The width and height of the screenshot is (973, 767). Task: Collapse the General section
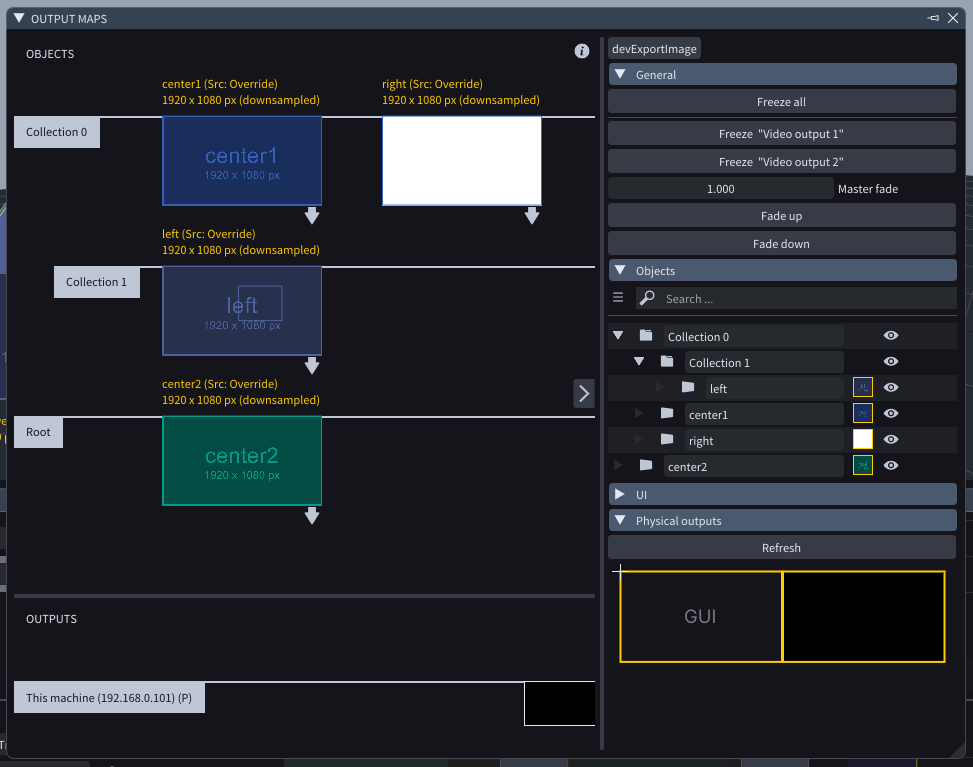click(x=621, y=75)
